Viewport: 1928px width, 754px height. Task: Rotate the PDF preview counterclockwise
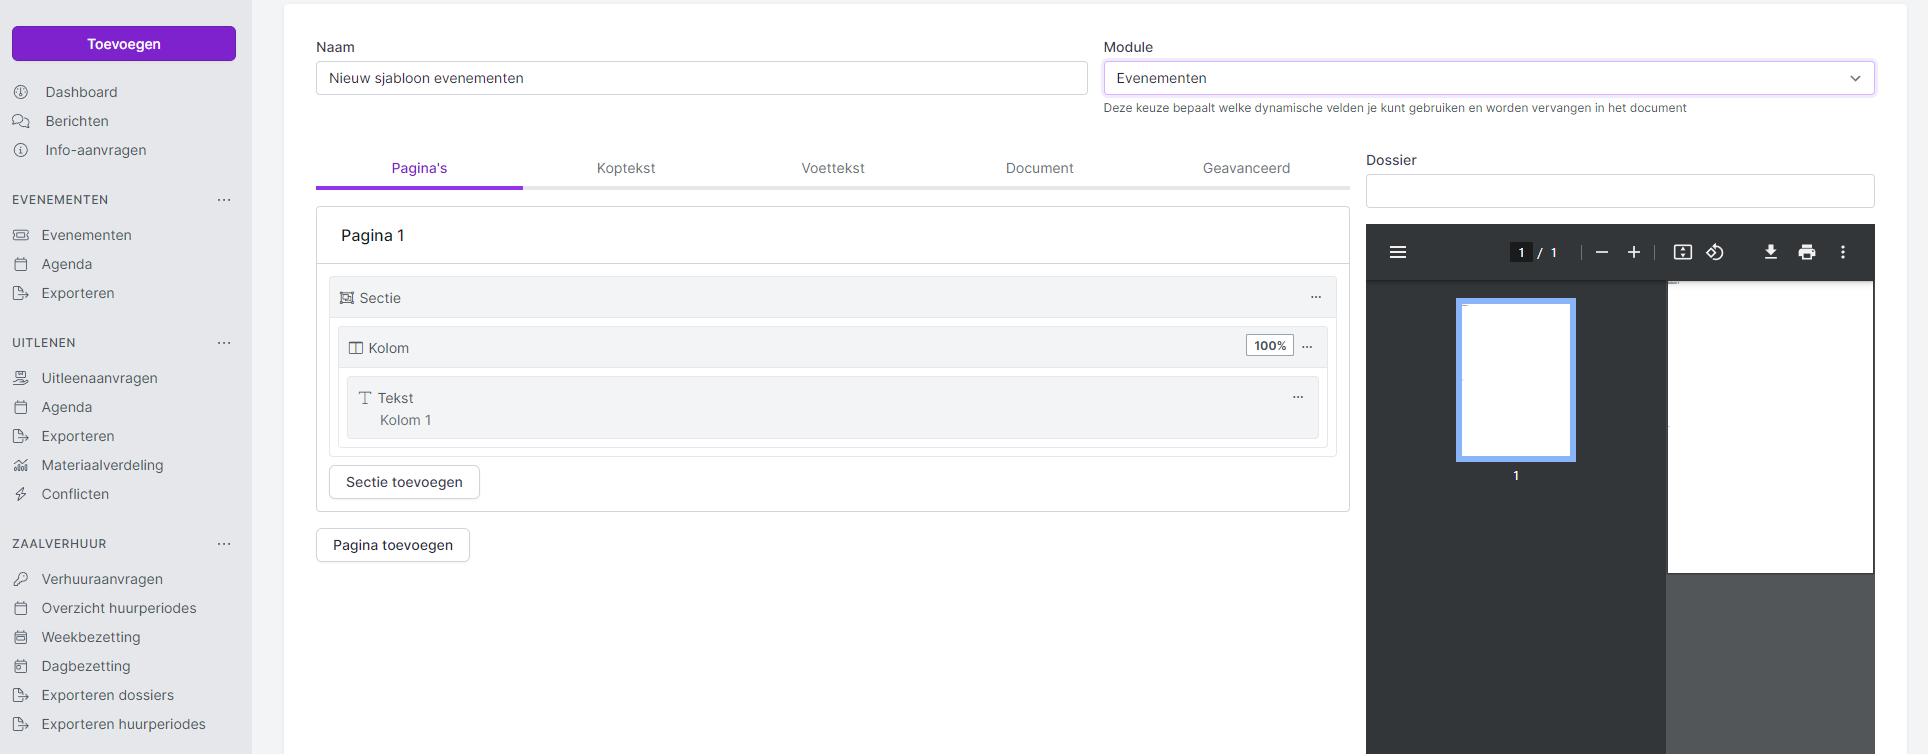pyautogui.click(x=1715, y=252)
